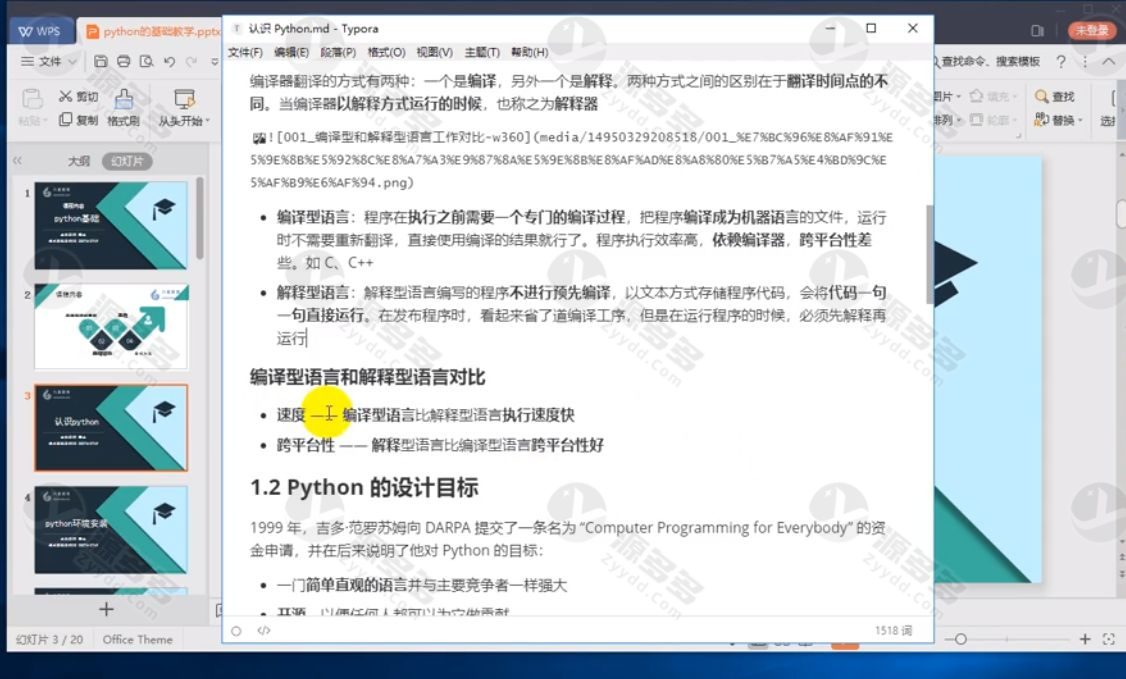Click the 替换 replace icon in WPS

(1041, 119)
